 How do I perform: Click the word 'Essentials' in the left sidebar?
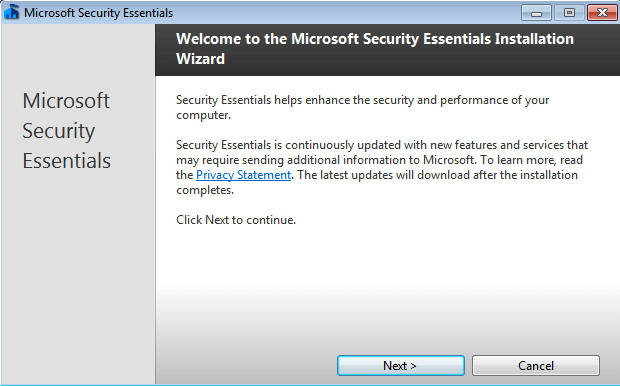[x=66, y=161]
